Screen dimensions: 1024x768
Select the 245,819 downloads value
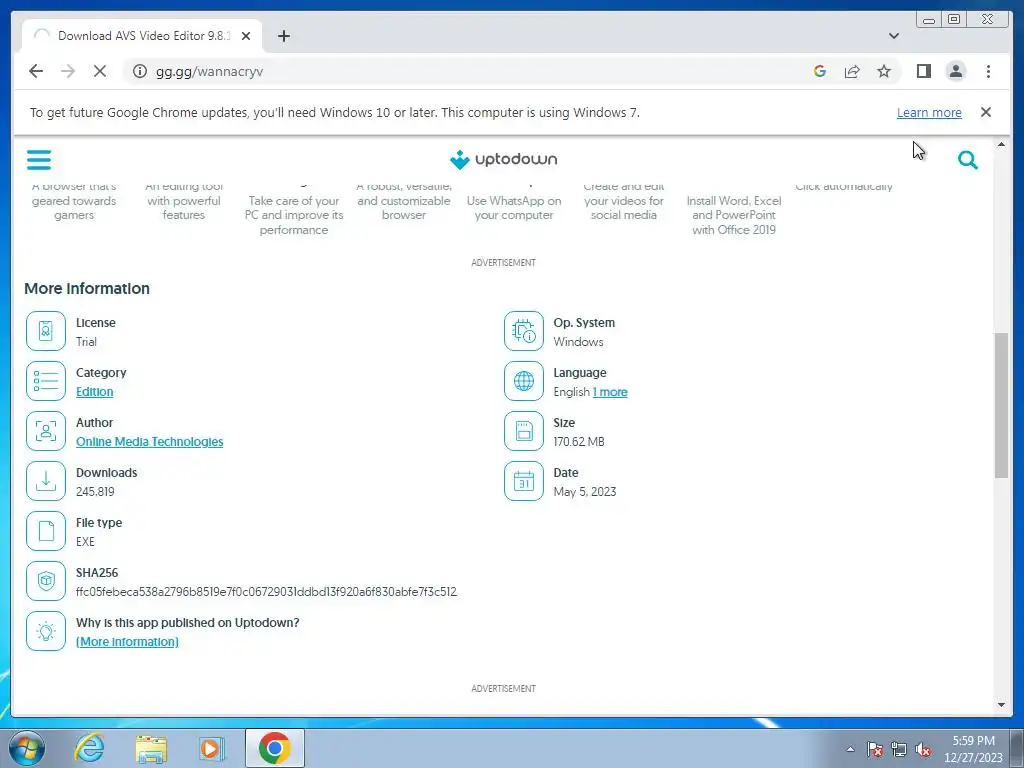95,492
